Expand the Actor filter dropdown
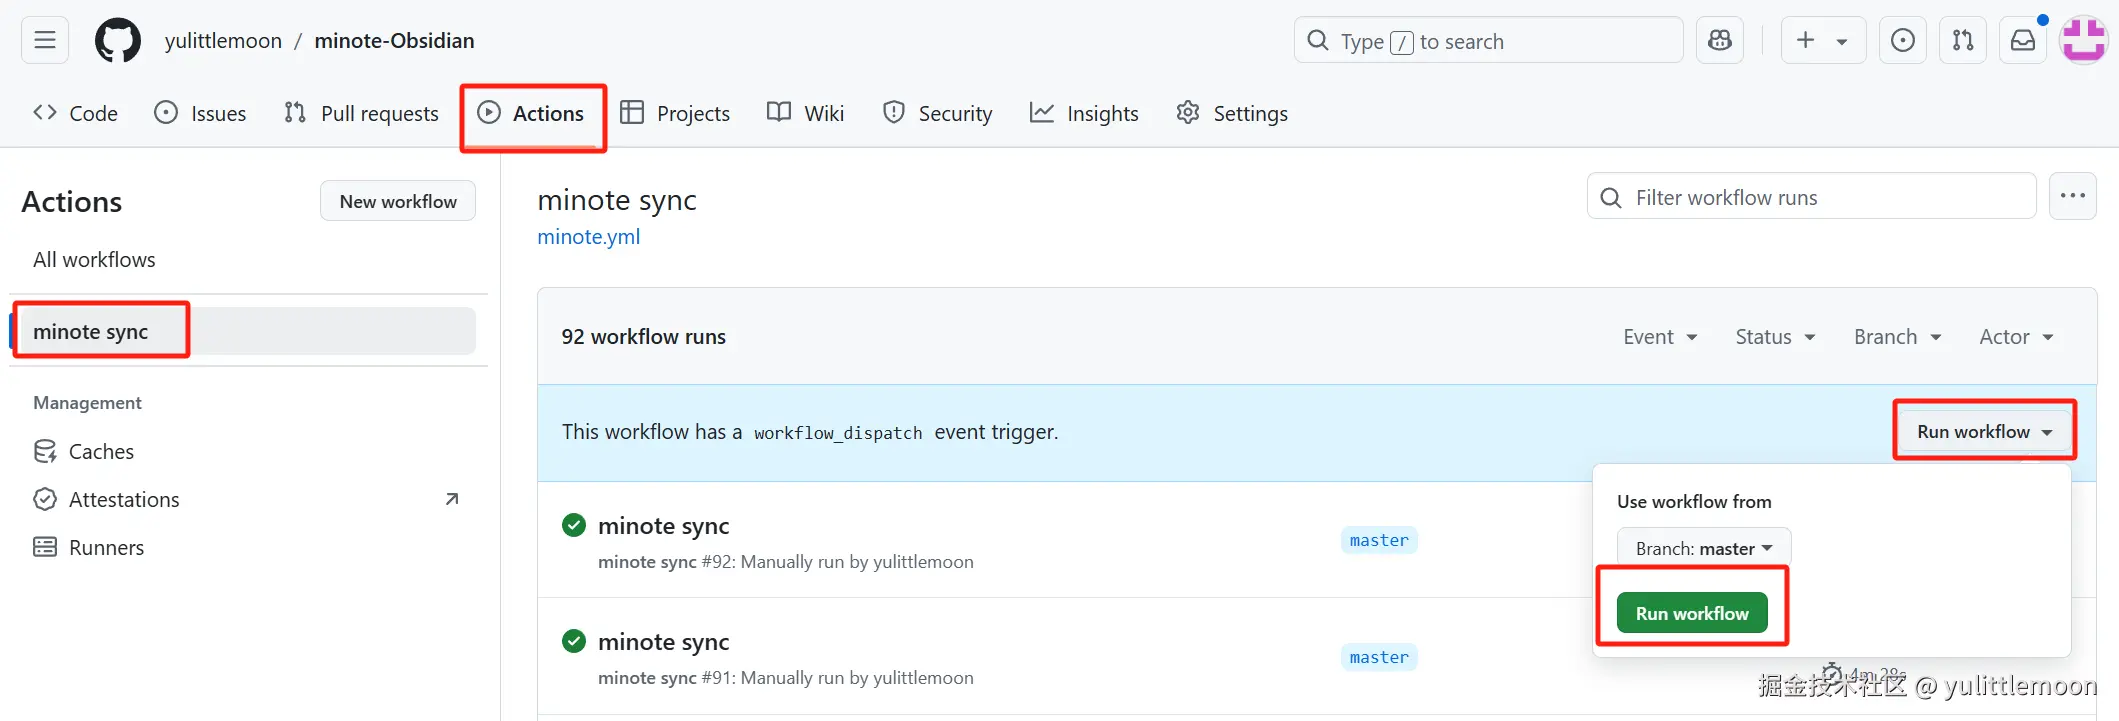Image resolution: width=2119 pixels, height=721 pixels. [2016, 337]
